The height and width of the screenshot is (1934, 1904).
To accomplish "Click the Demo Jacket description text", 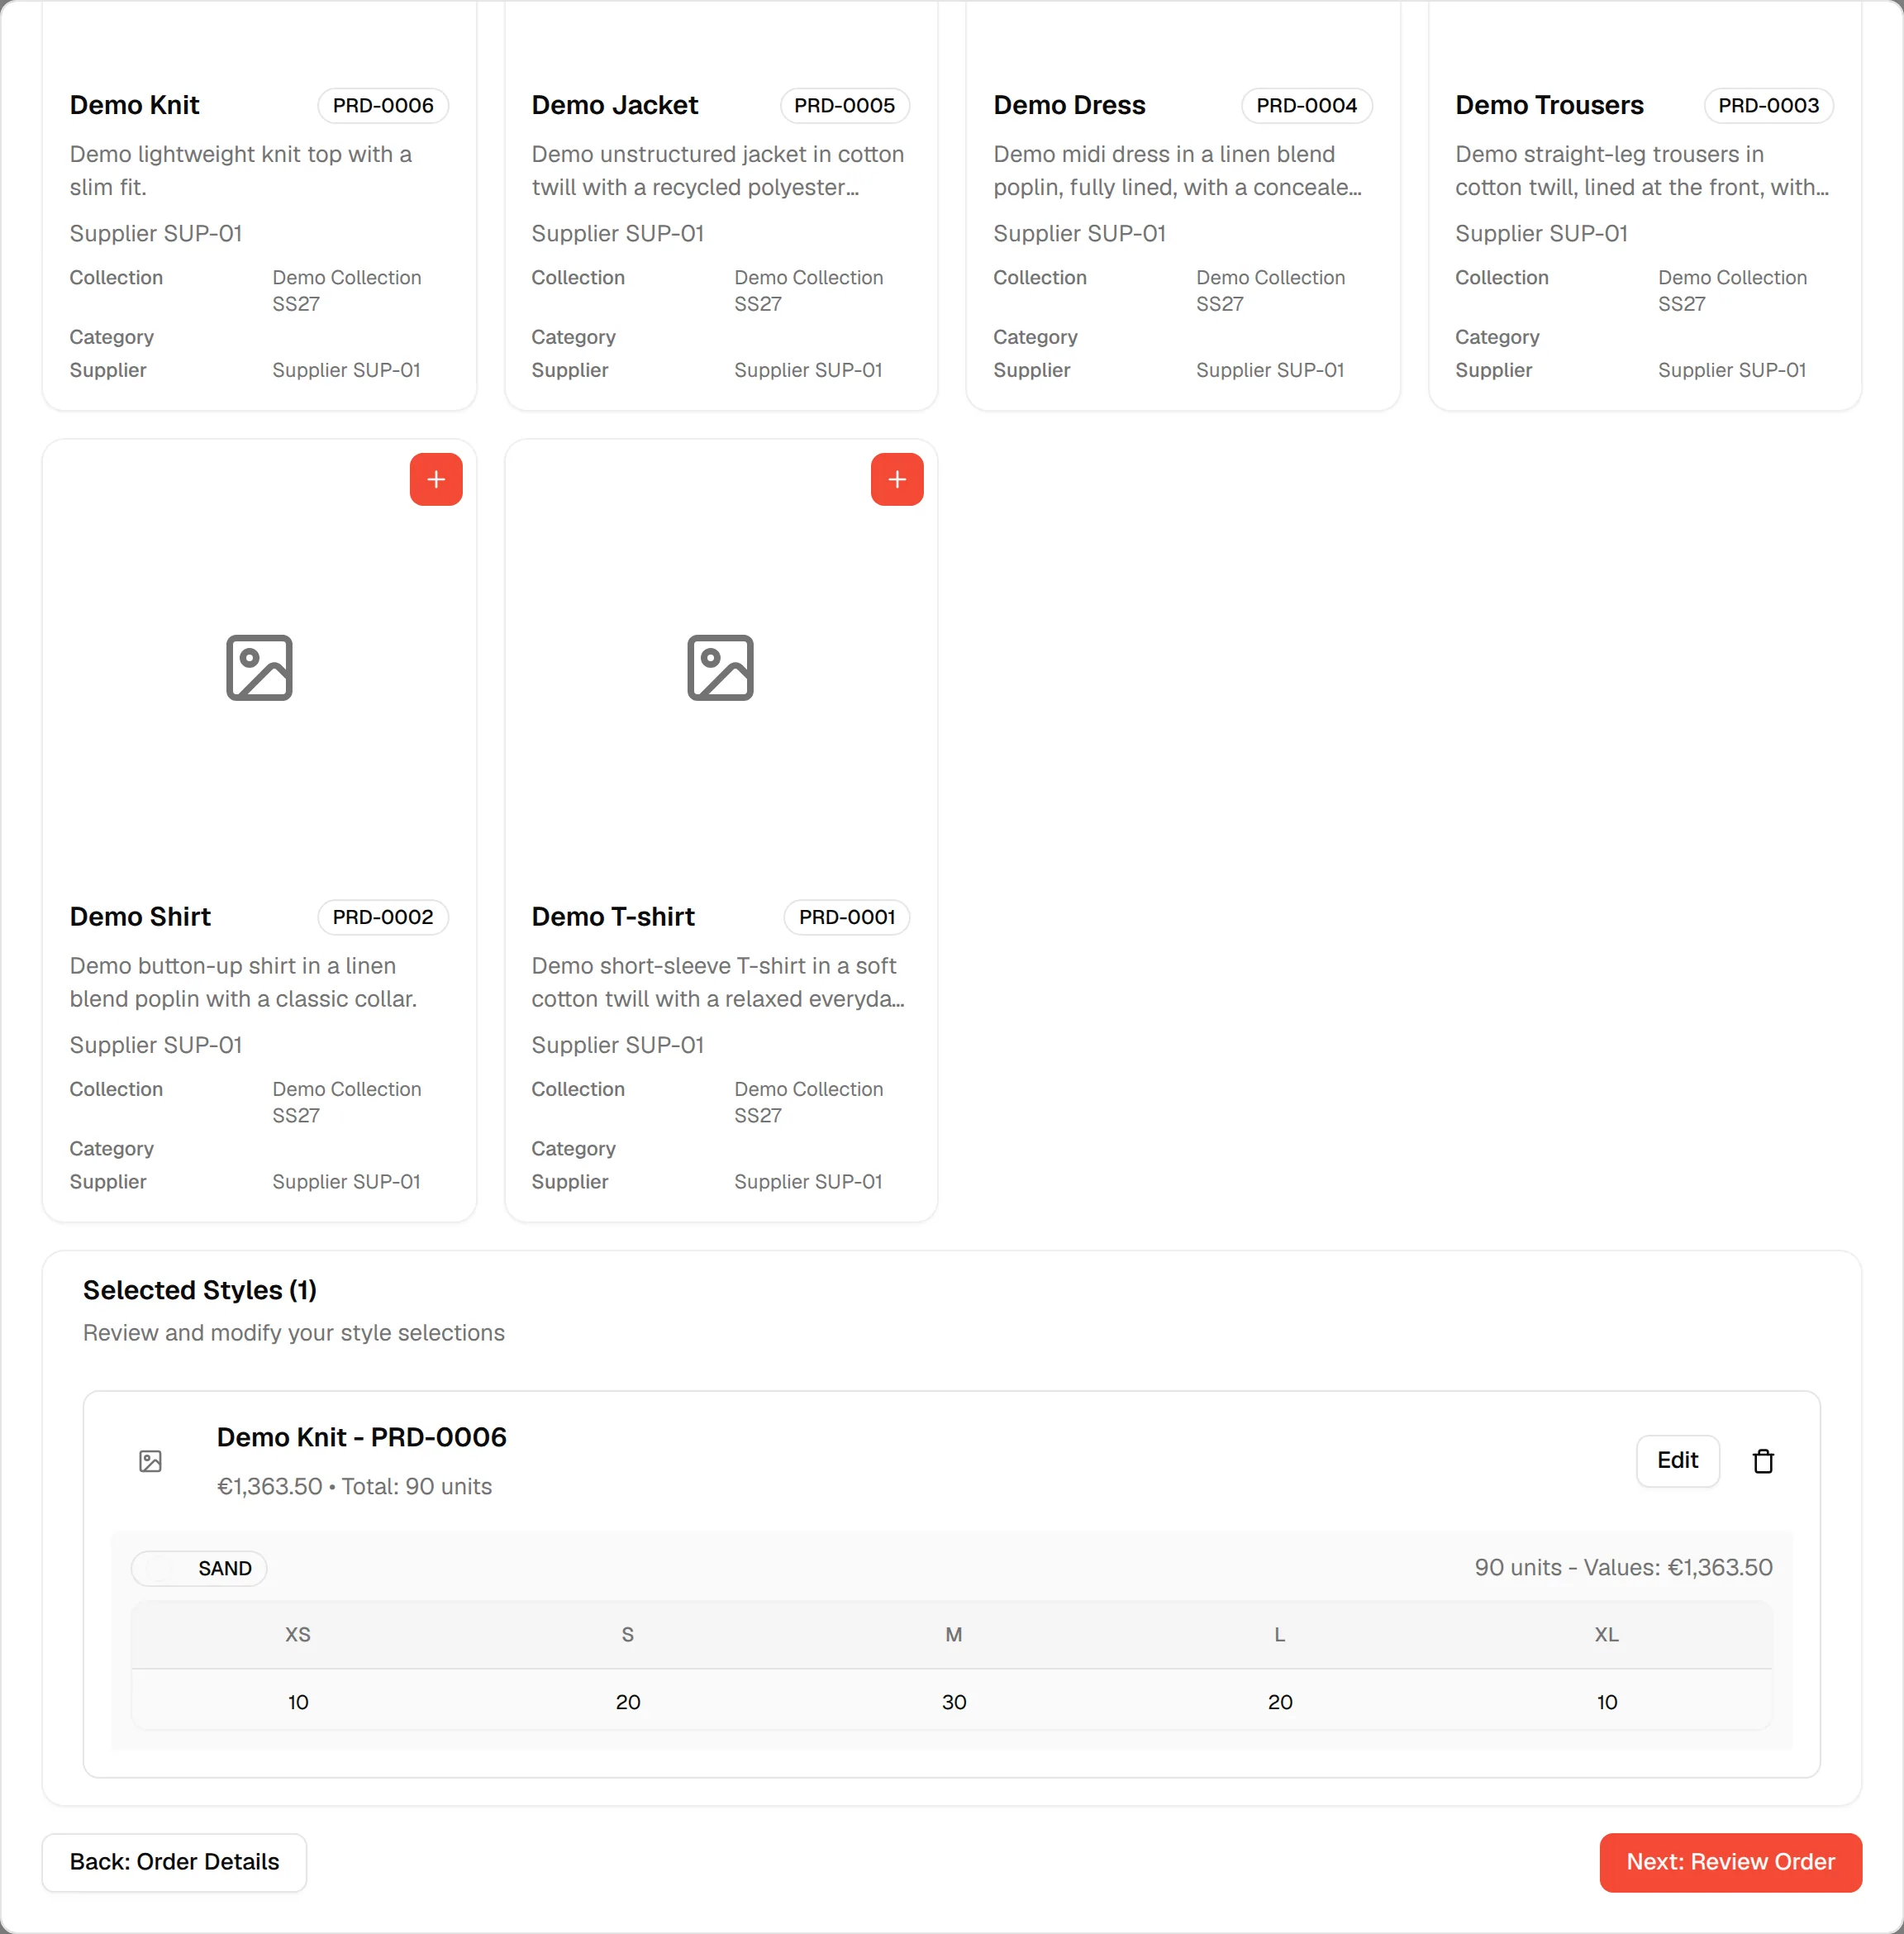I will click(x=718, y=171).
